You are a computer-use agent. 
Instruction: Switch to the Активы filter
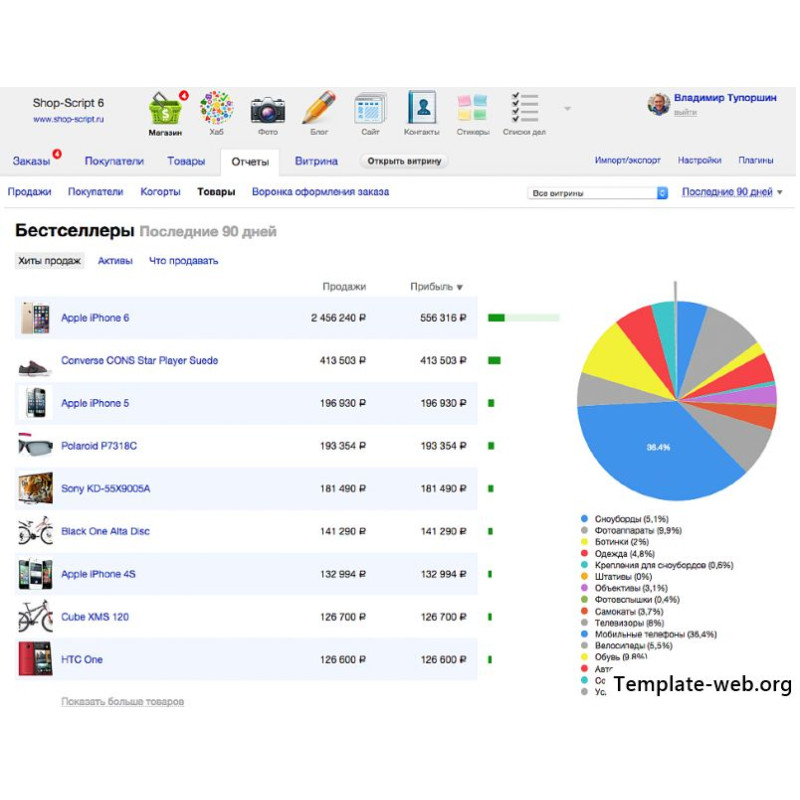[x=115, y=261]
